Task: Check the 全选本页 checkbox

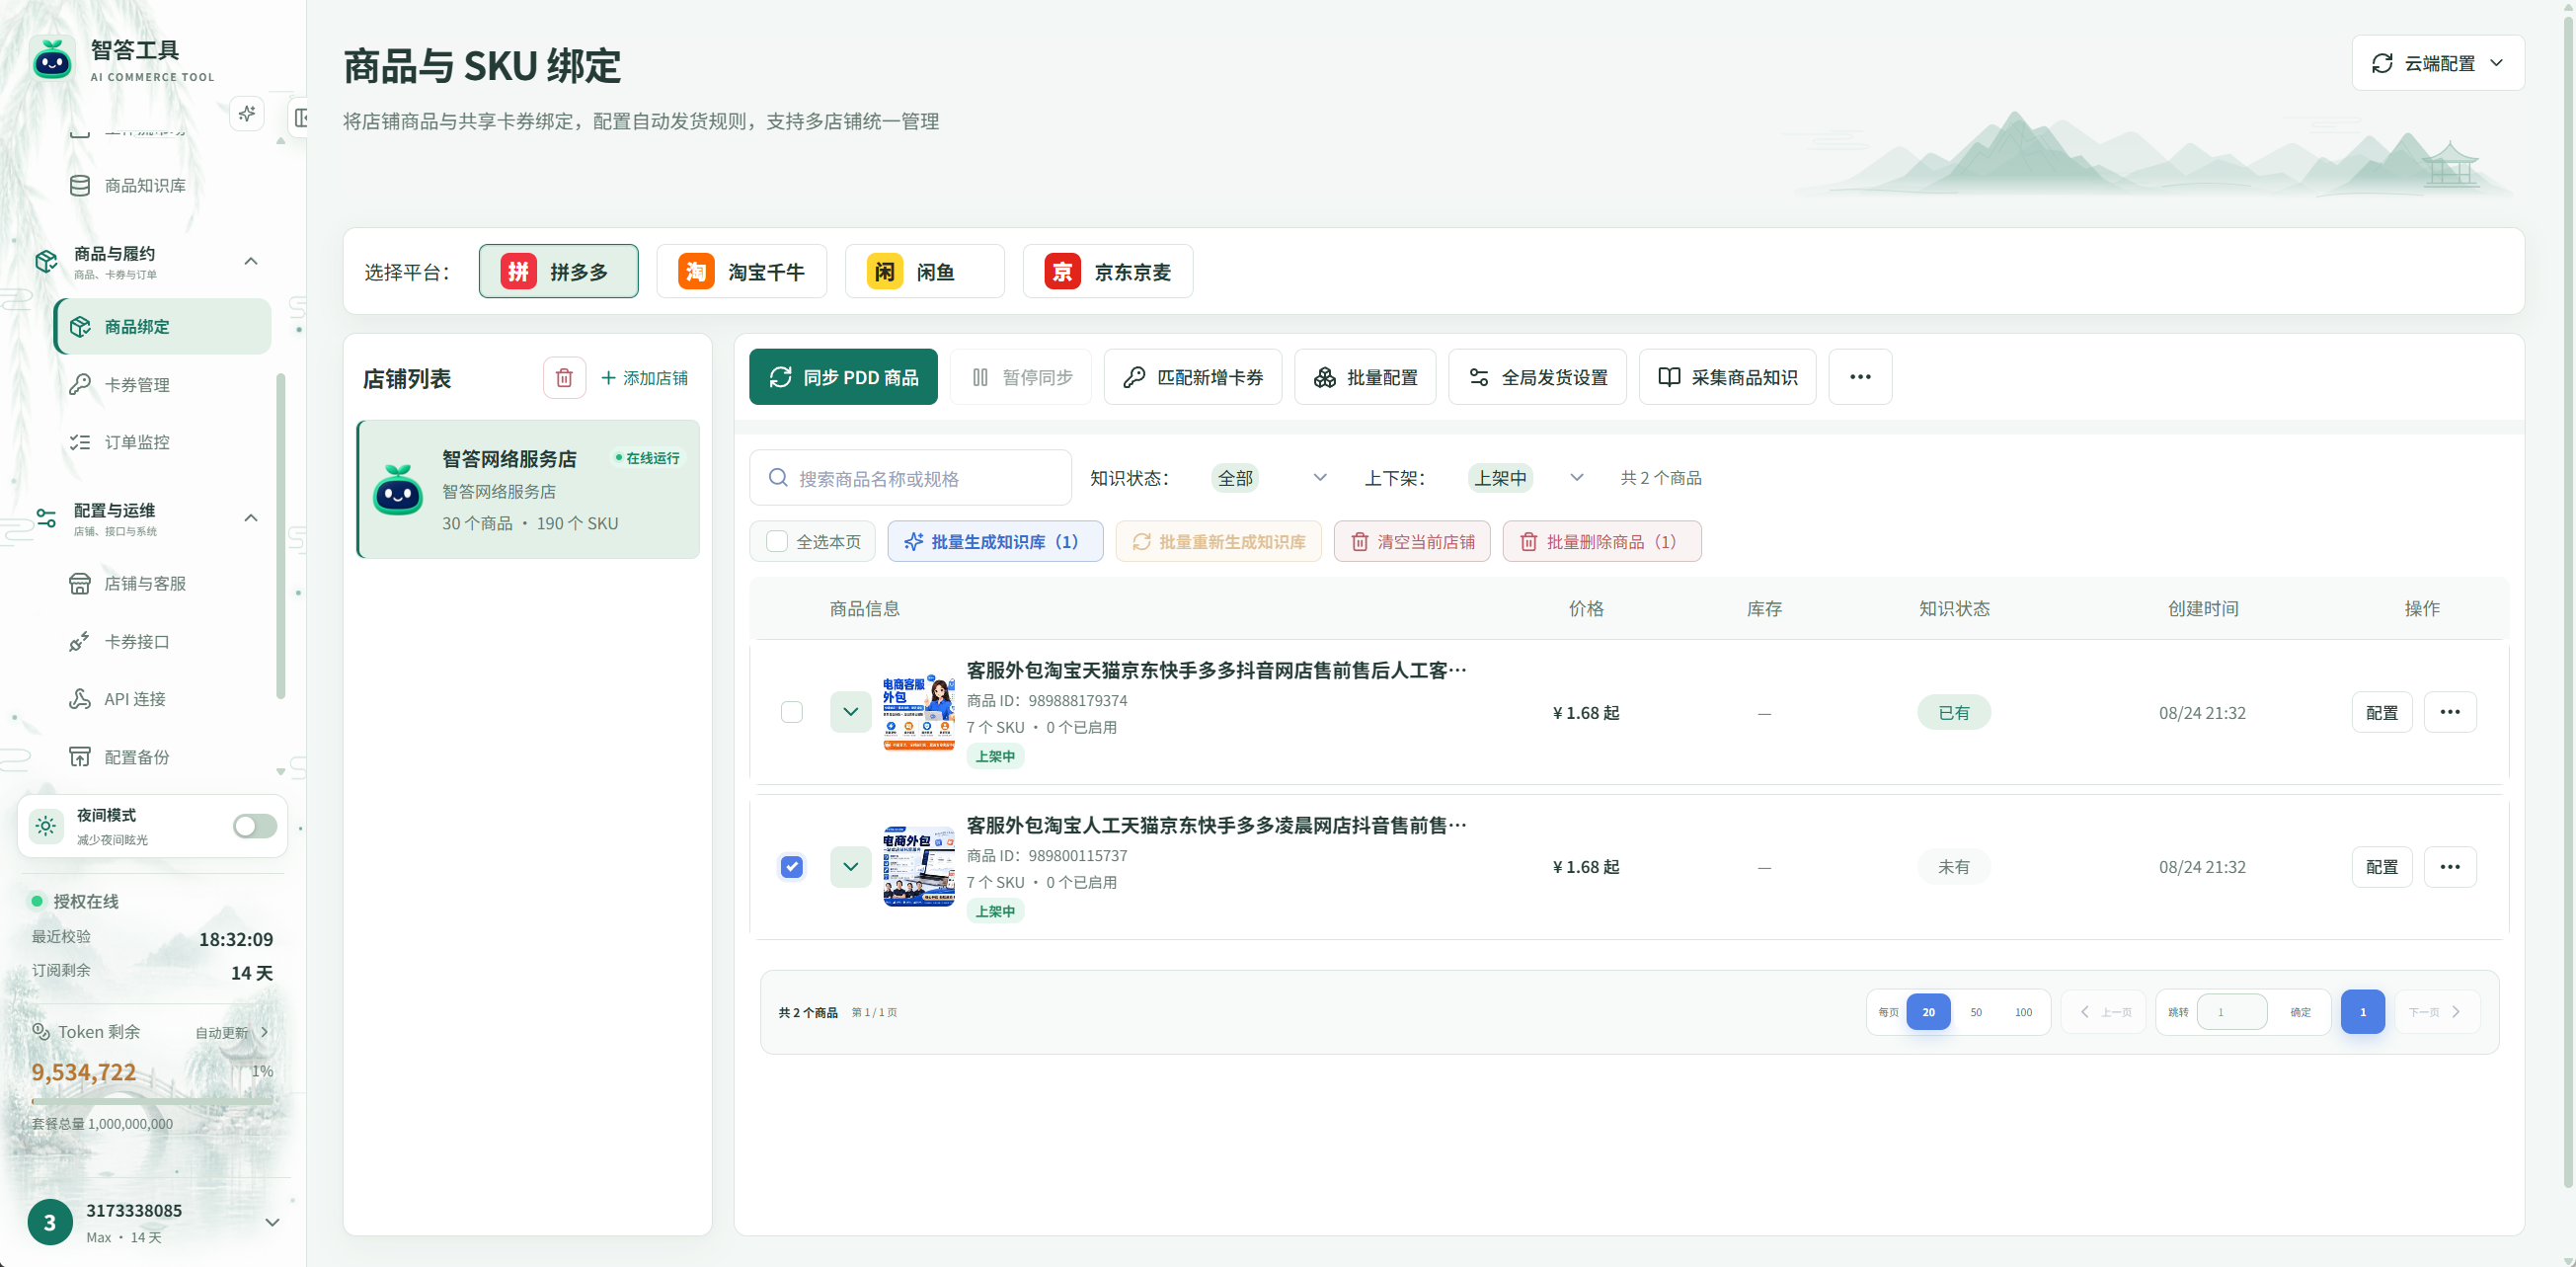Action: (777, 541)
